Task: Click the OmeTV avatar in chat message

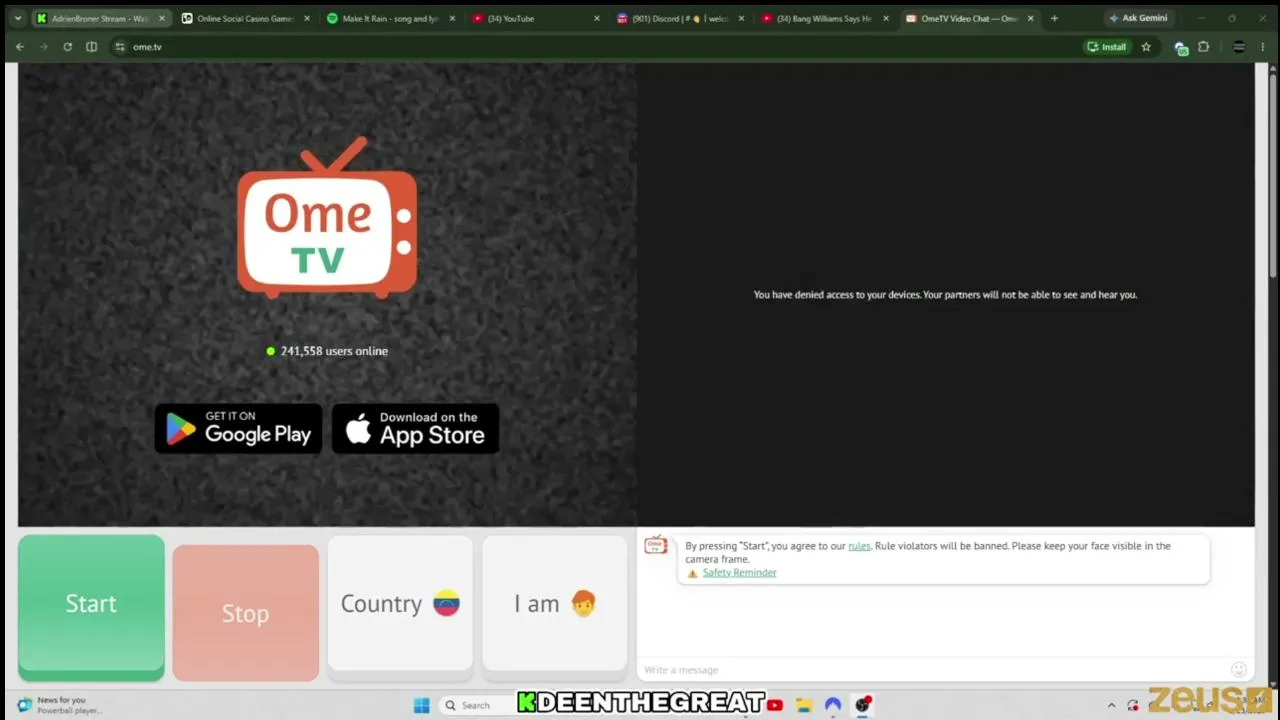Action: tap(656, 545)
